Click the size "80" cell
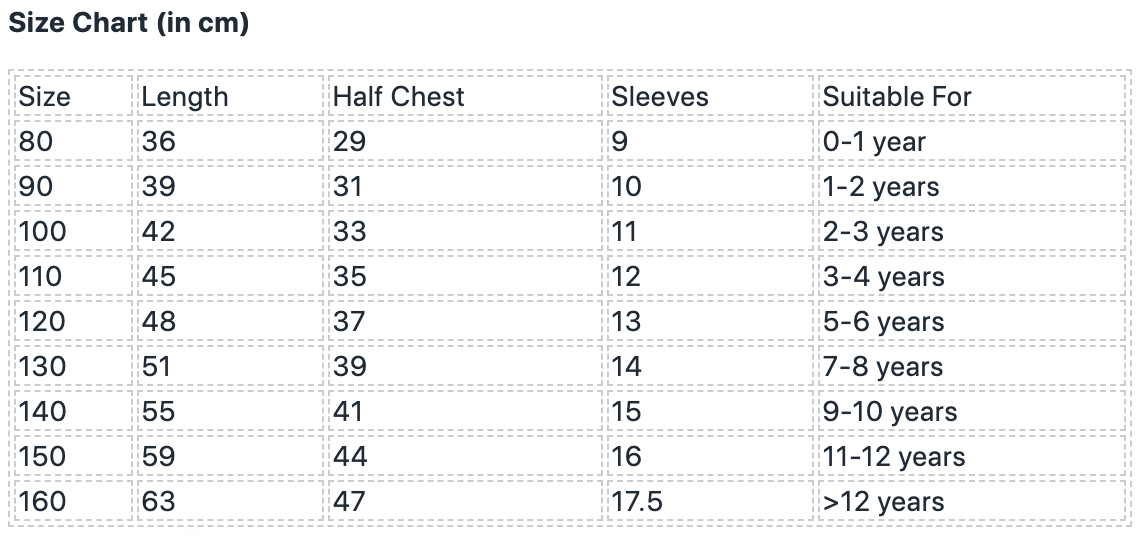The width and height of the screenshot is (1142, 556). pos(36,142)
